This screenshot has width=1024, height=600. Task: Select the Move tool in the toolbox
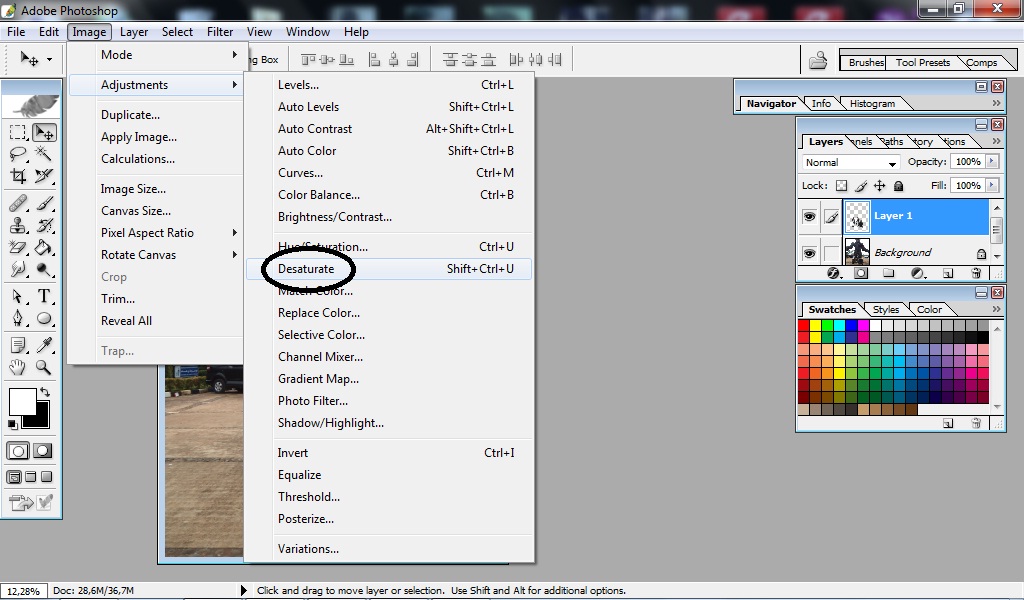pos(44,133)
